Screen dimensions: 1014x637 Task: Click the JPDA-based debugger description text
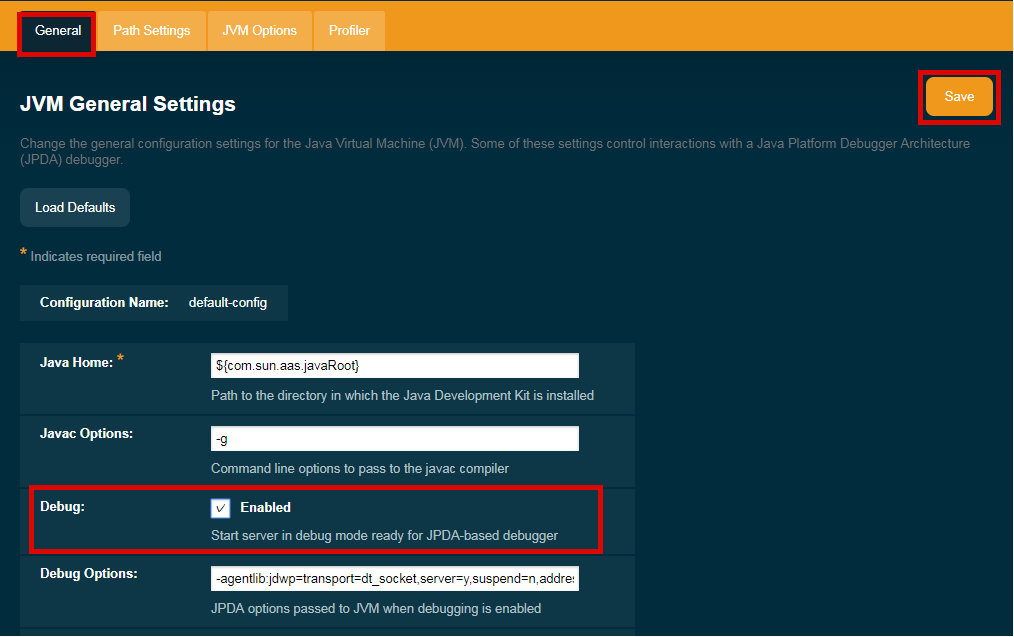[384, 536]
